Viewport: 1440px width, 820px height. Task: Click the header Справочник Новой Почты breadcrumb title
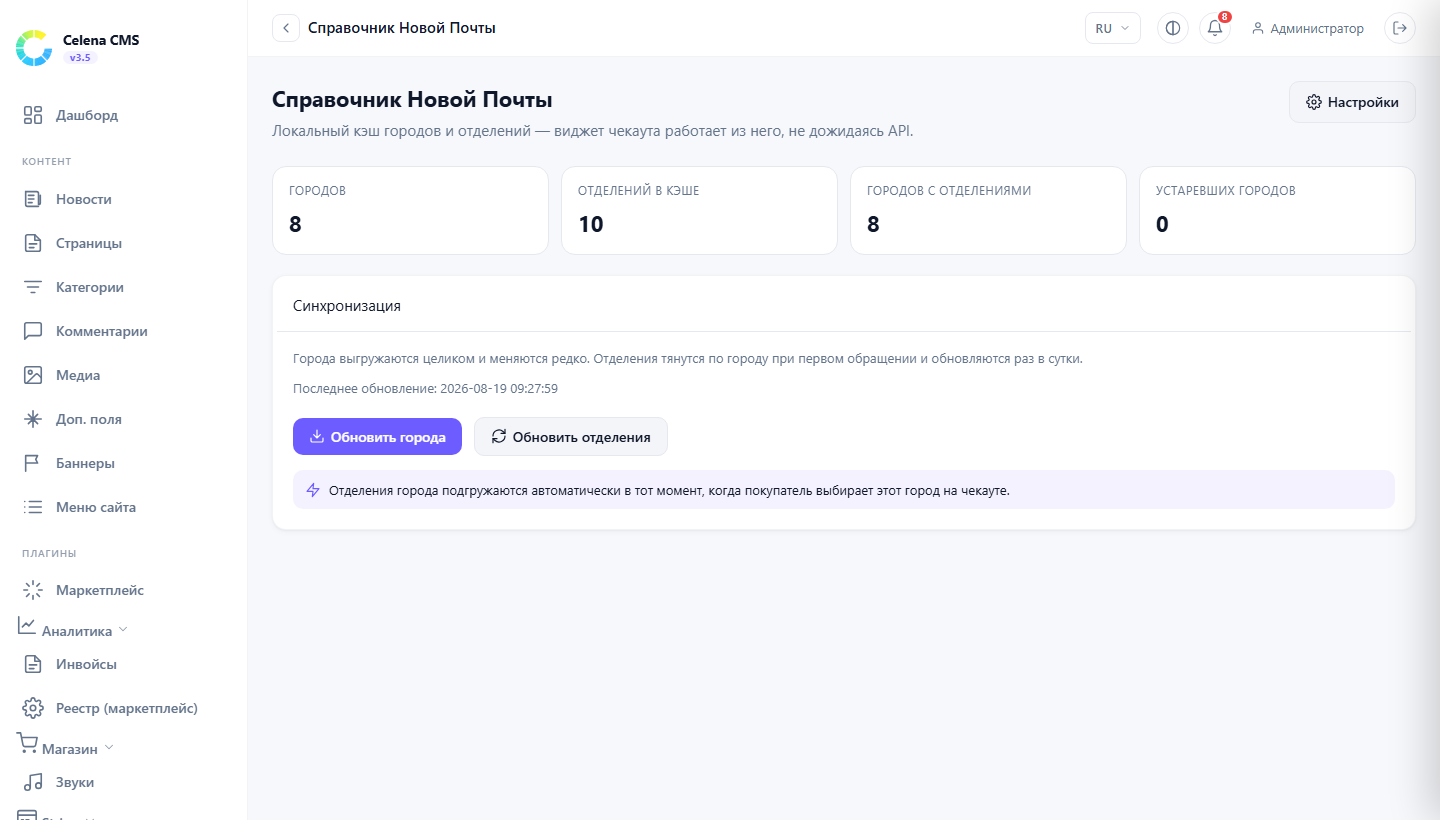[402, 28]
